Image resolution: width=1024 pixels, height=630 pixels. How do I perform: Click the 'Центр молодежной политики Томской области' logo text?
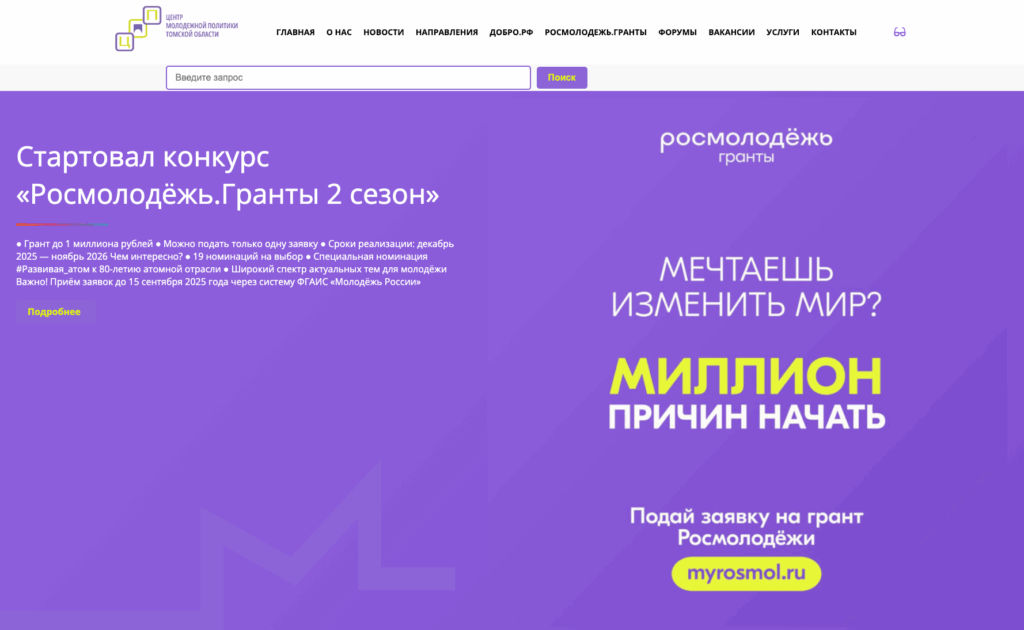tap(201, 25)
